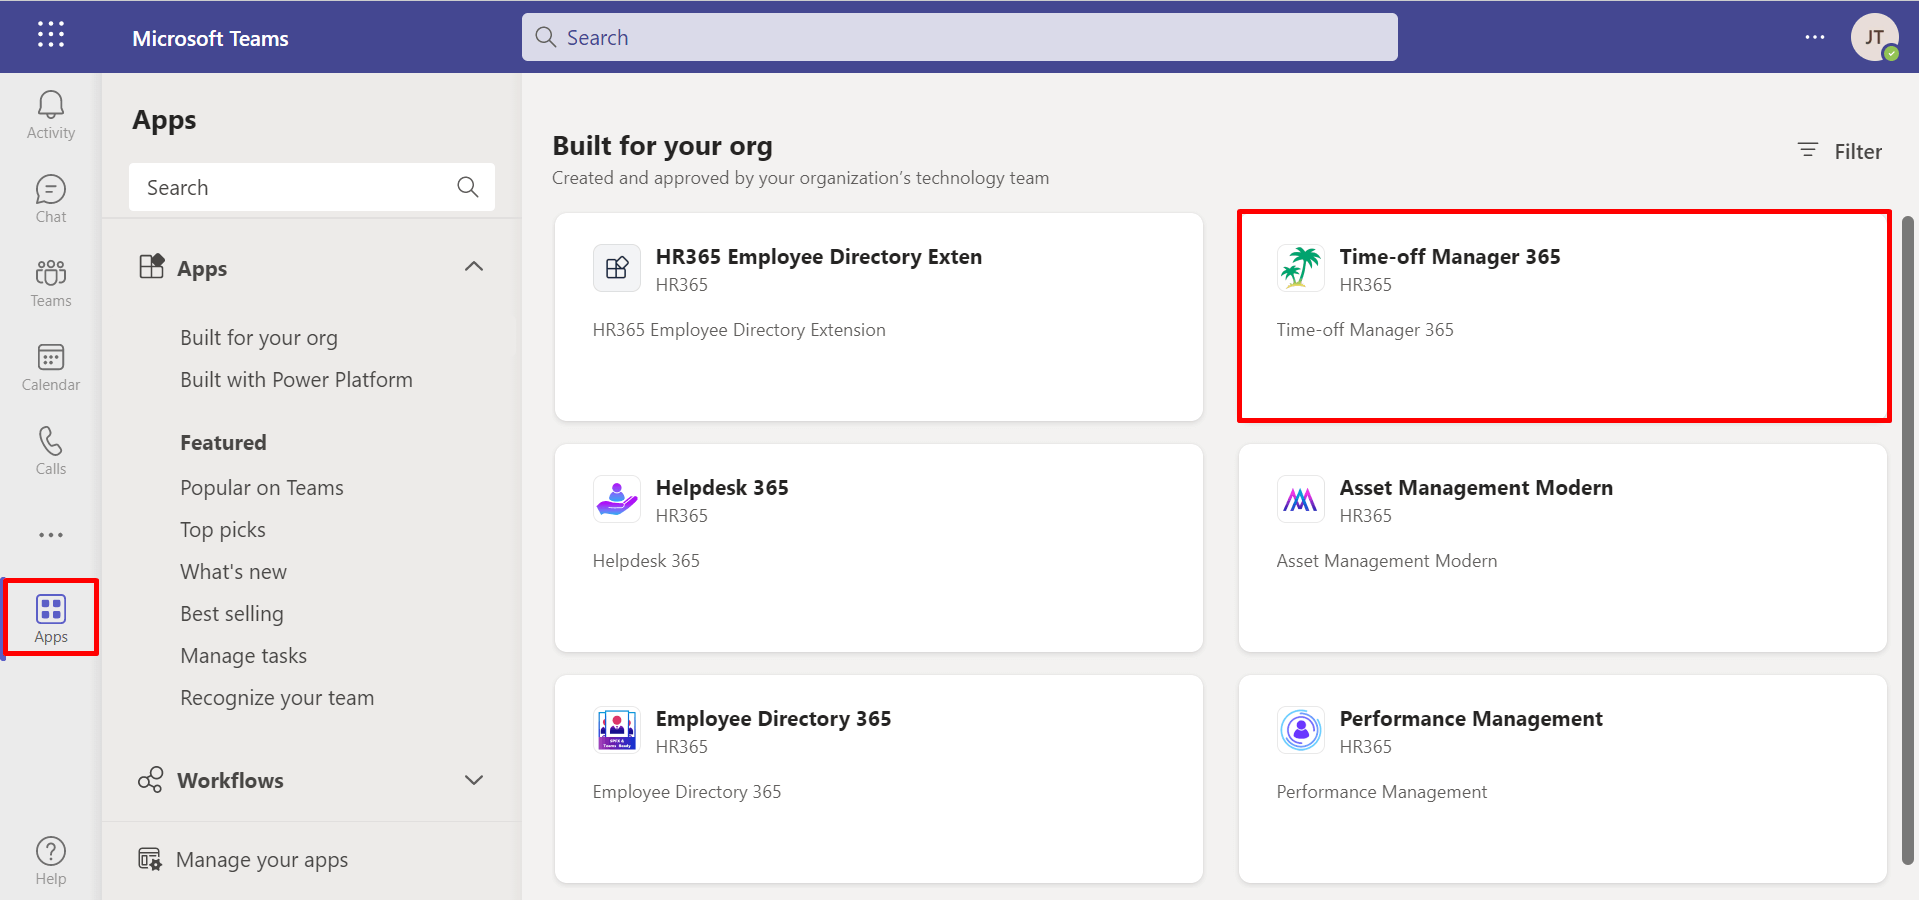Select Recognize your team category

pos(277,698)
